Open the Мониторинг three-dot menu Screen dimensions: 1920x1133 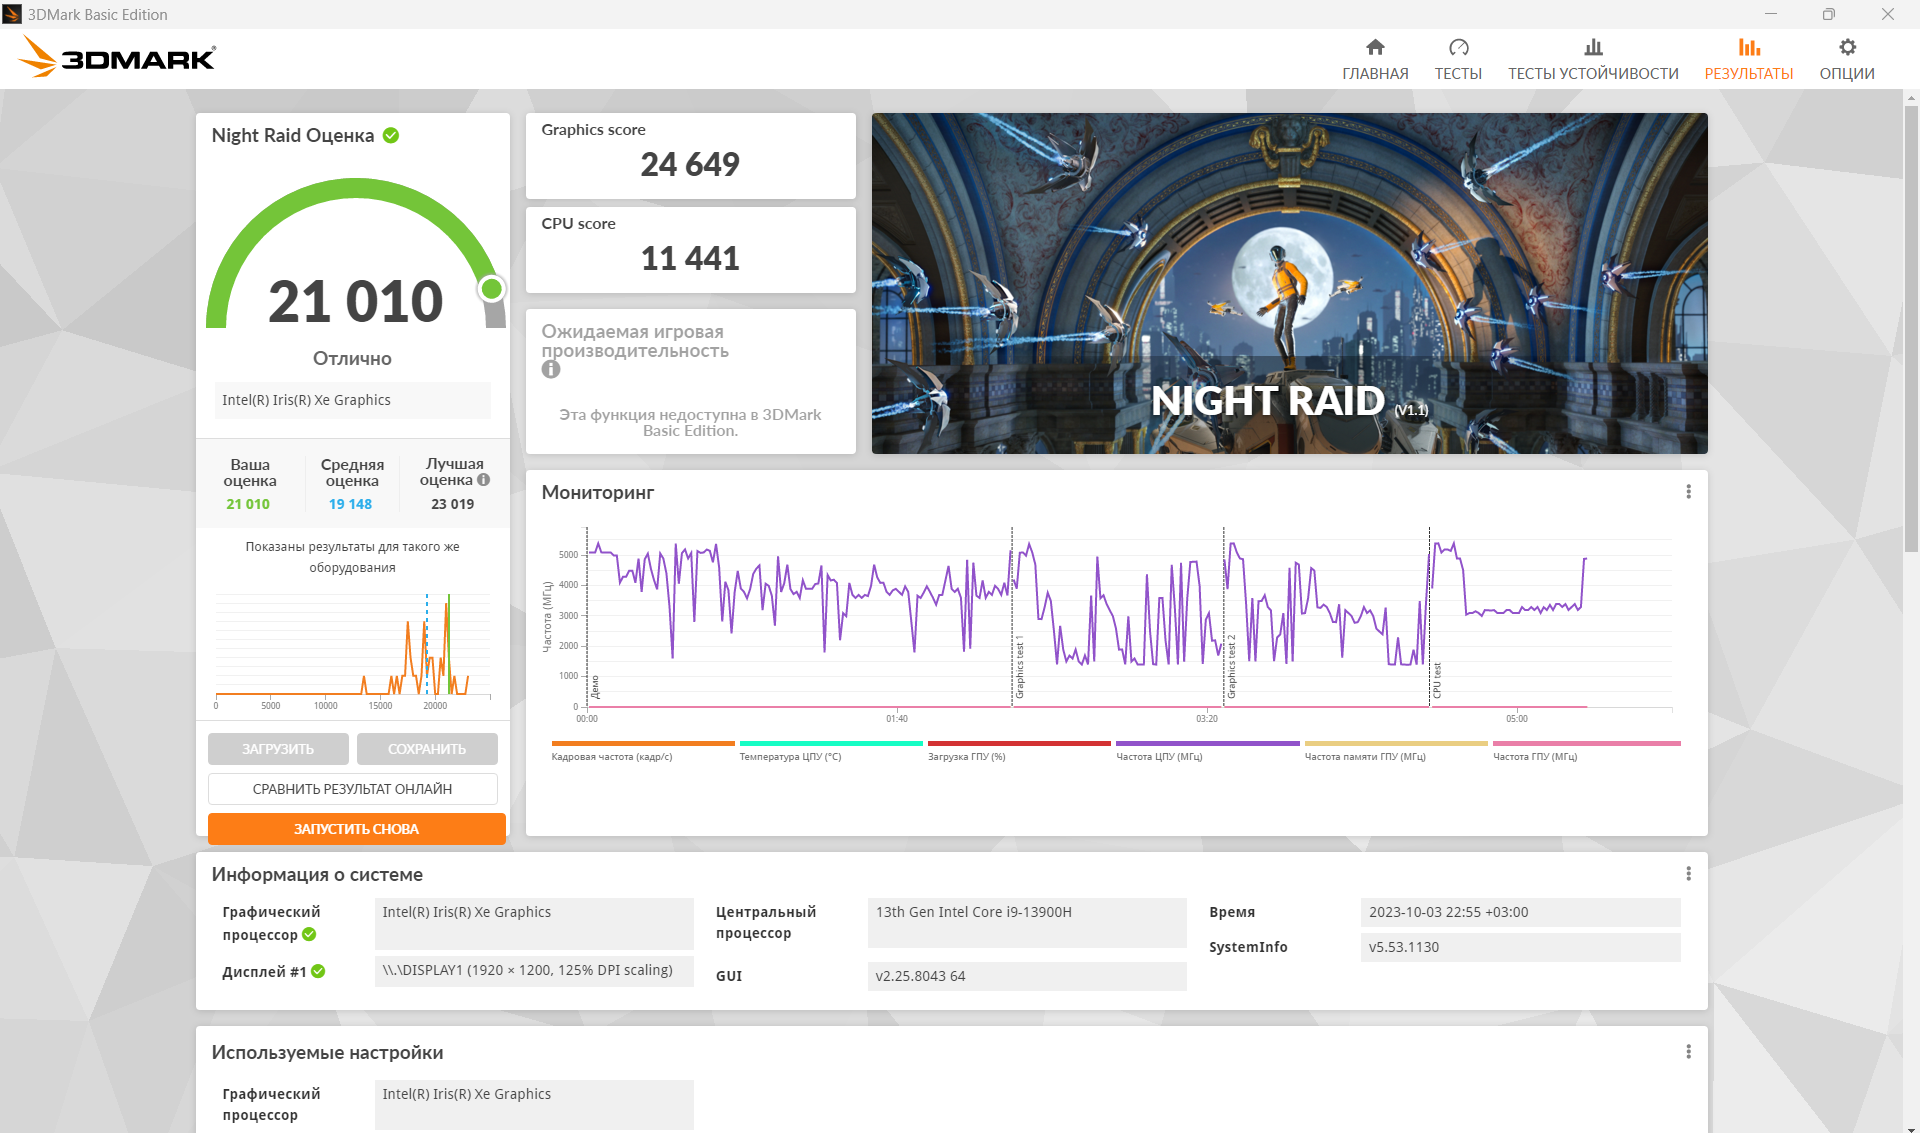pyautogui.click(x=1688, y=492)
